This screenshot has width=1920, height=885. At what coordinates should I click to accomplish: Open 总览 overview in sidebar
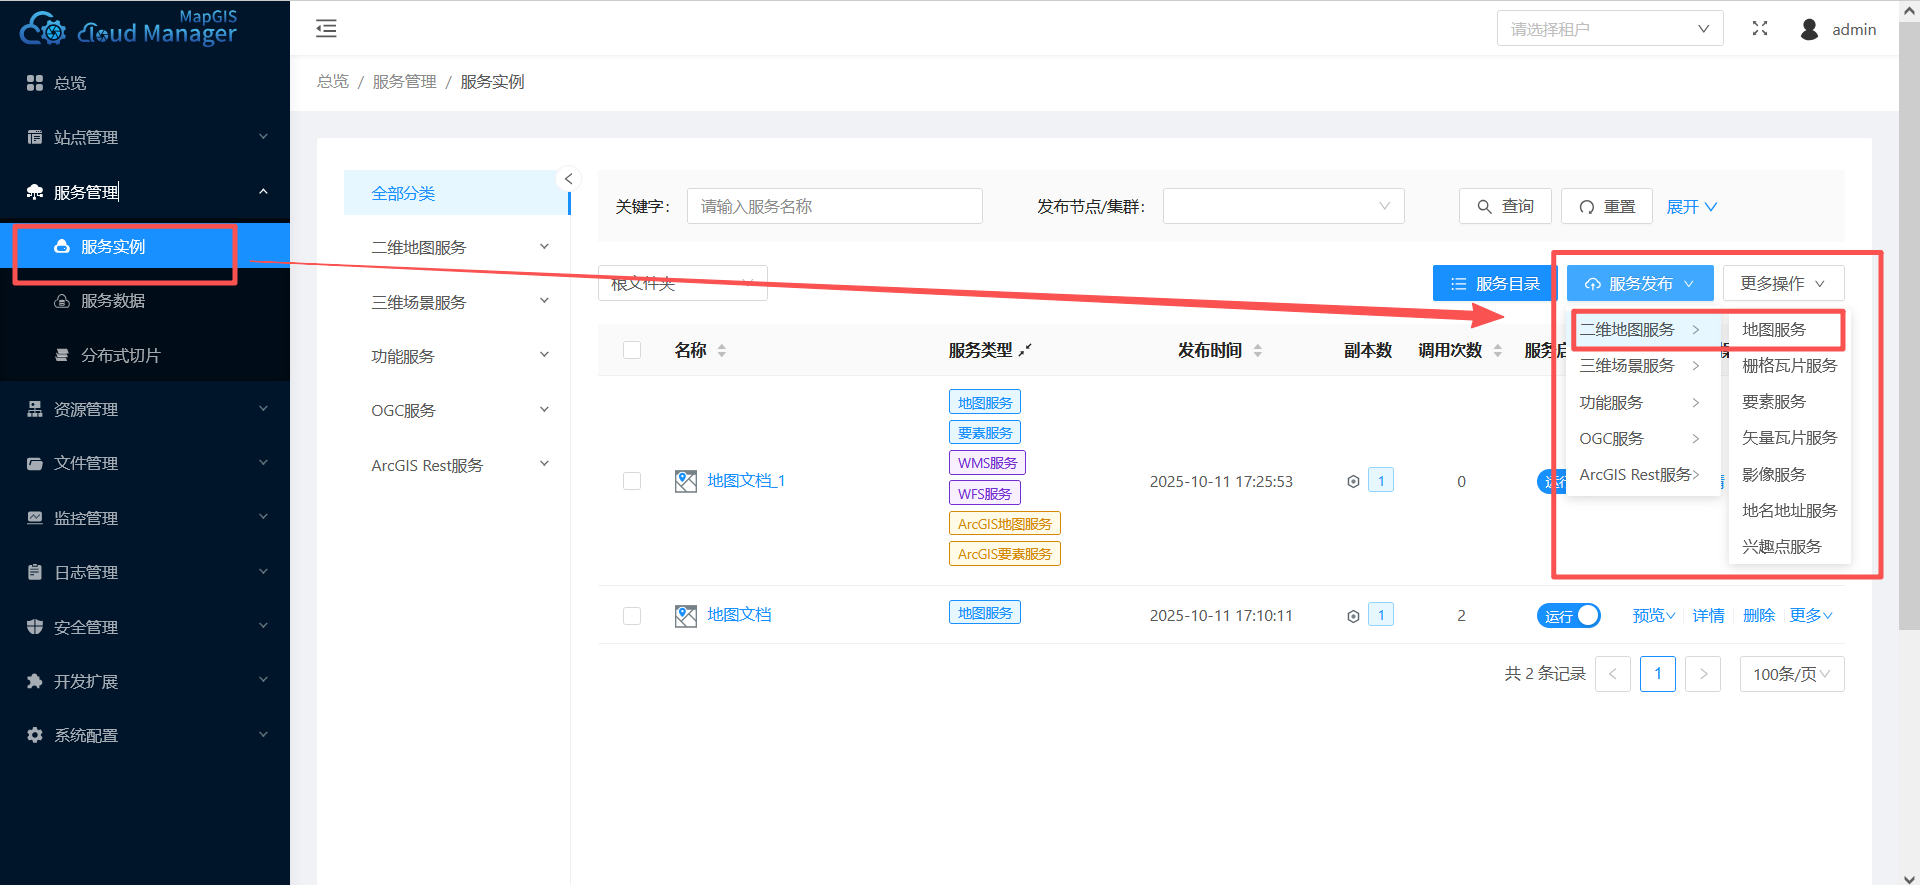(145, 83)
